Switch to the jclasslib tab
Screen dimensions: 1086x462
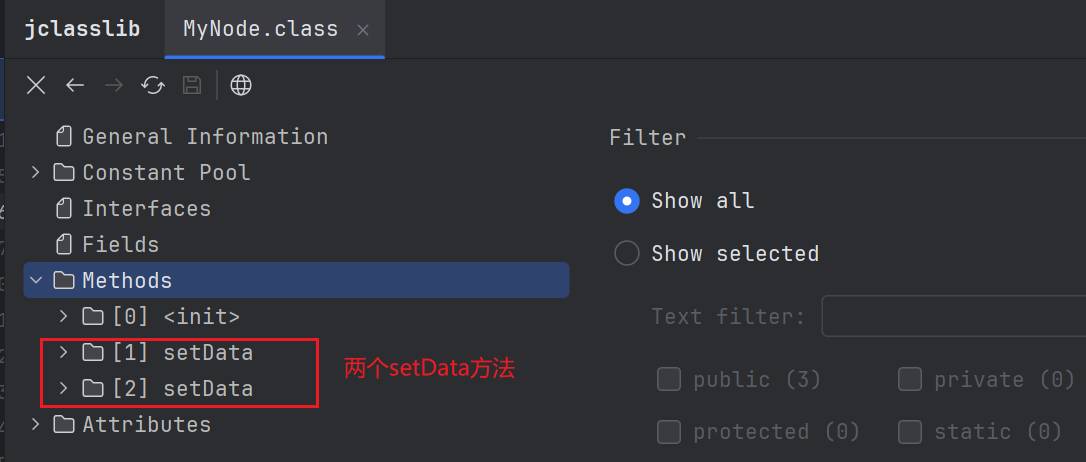tap(82, 28)
